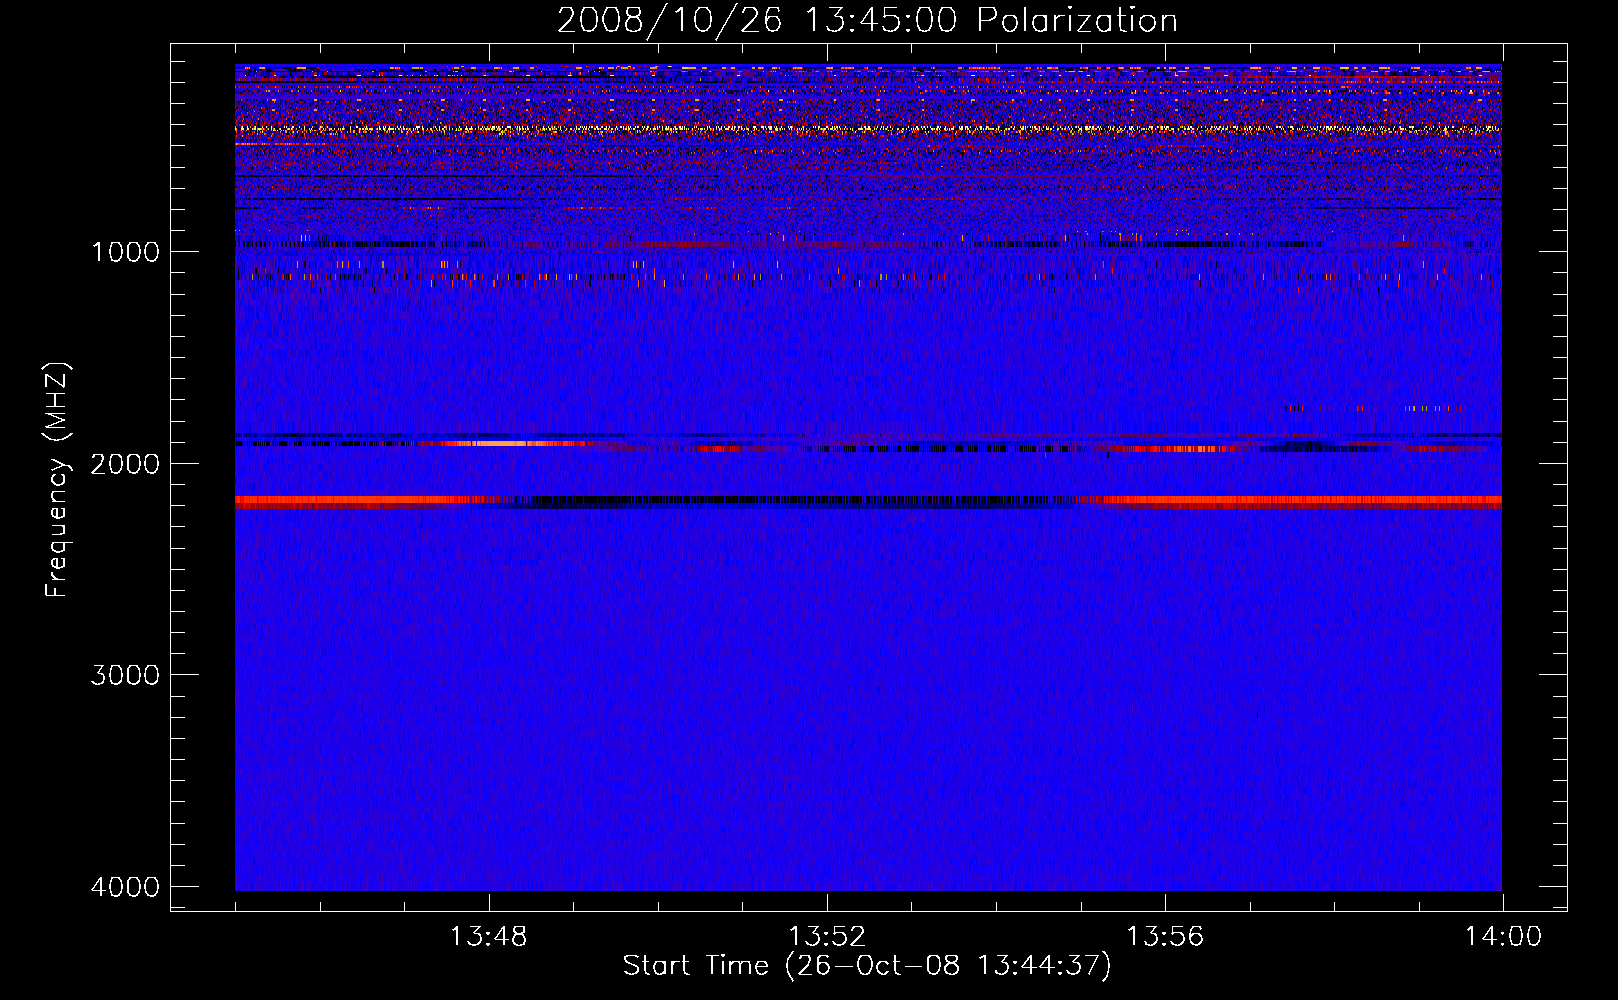This screenshot has width=1618, height=1000.
Task: Click the '13:48' time tick label
Action: (488, 937)
